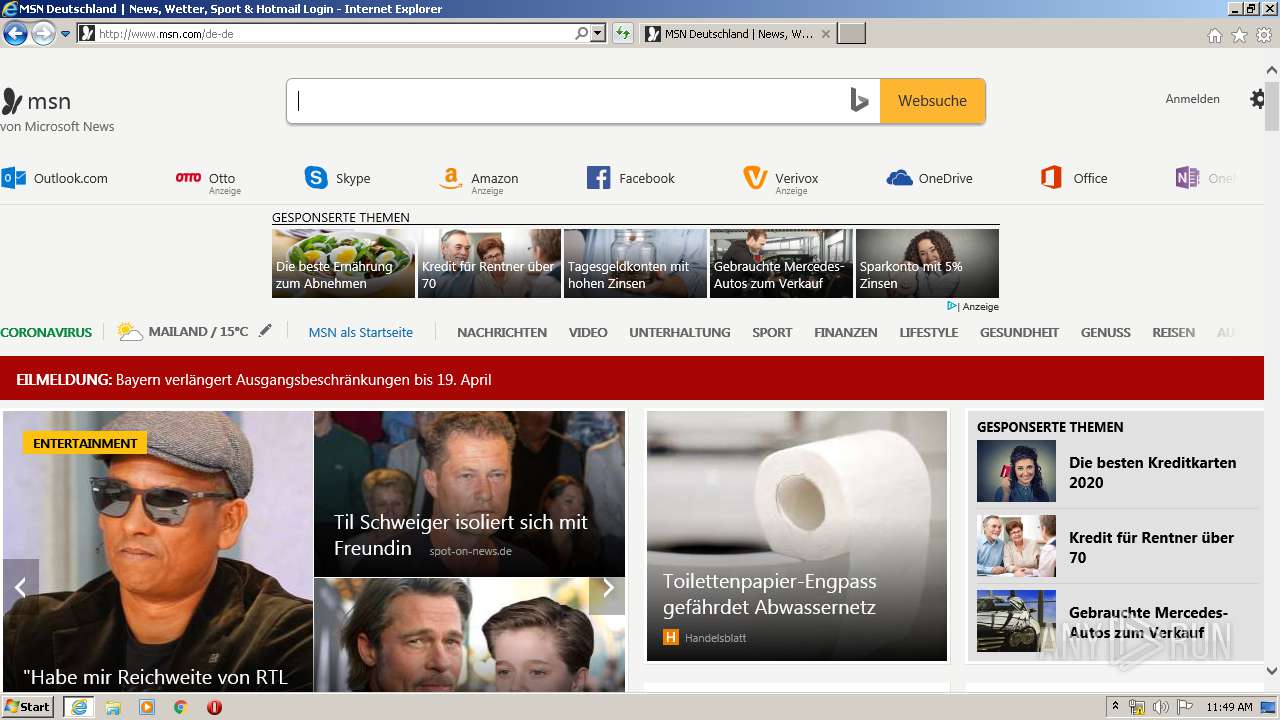This screenshot has height=720, width=1280.
Task: Show hidden system tray icons
Action: 1115,707
